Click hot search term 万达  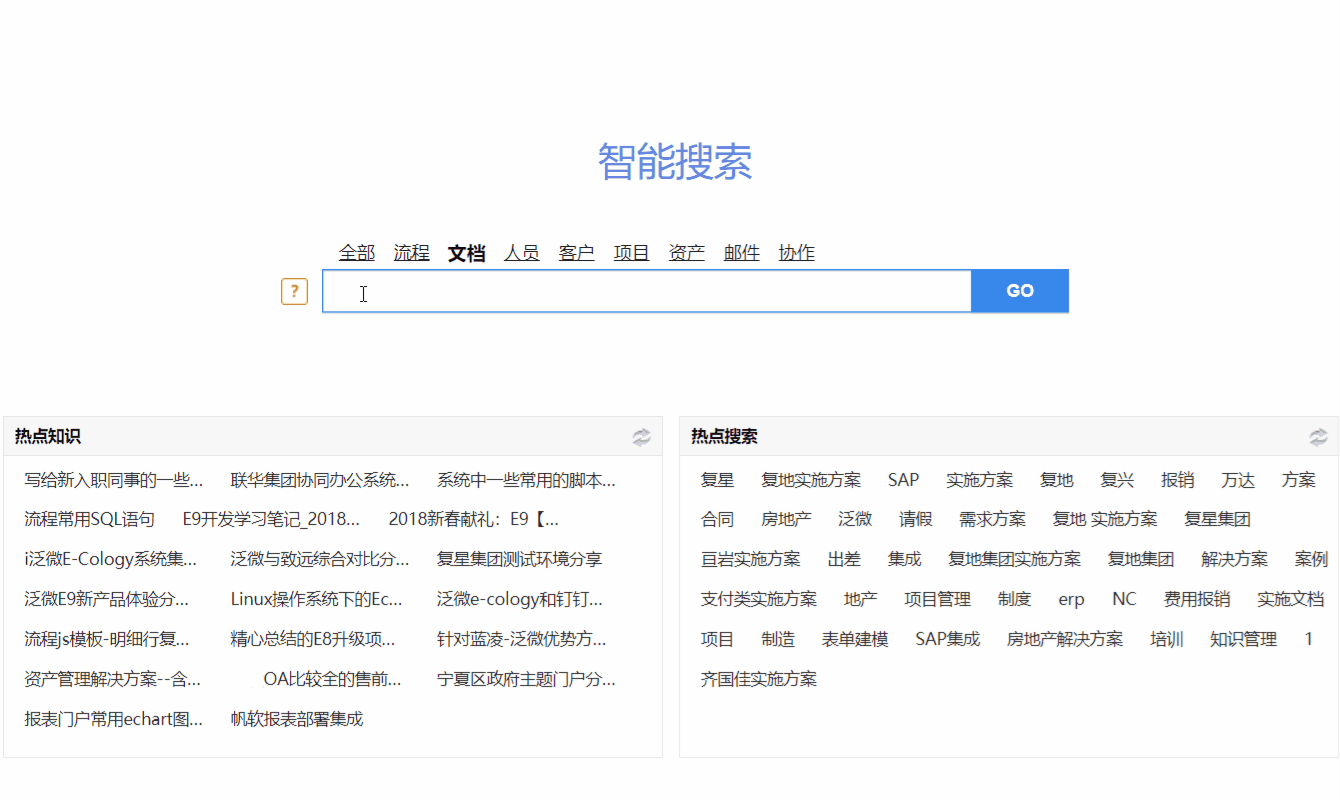[x=1238, y=480]
